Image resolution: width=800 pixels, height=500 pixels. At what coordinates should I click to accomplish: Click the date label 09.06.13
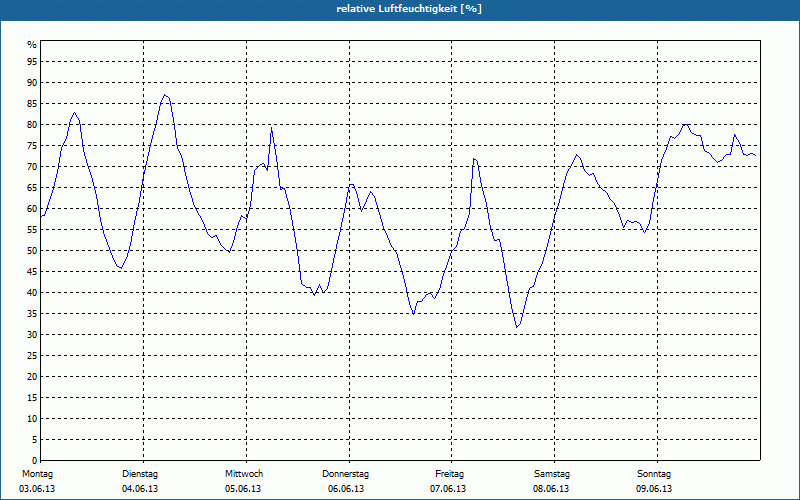654,489
